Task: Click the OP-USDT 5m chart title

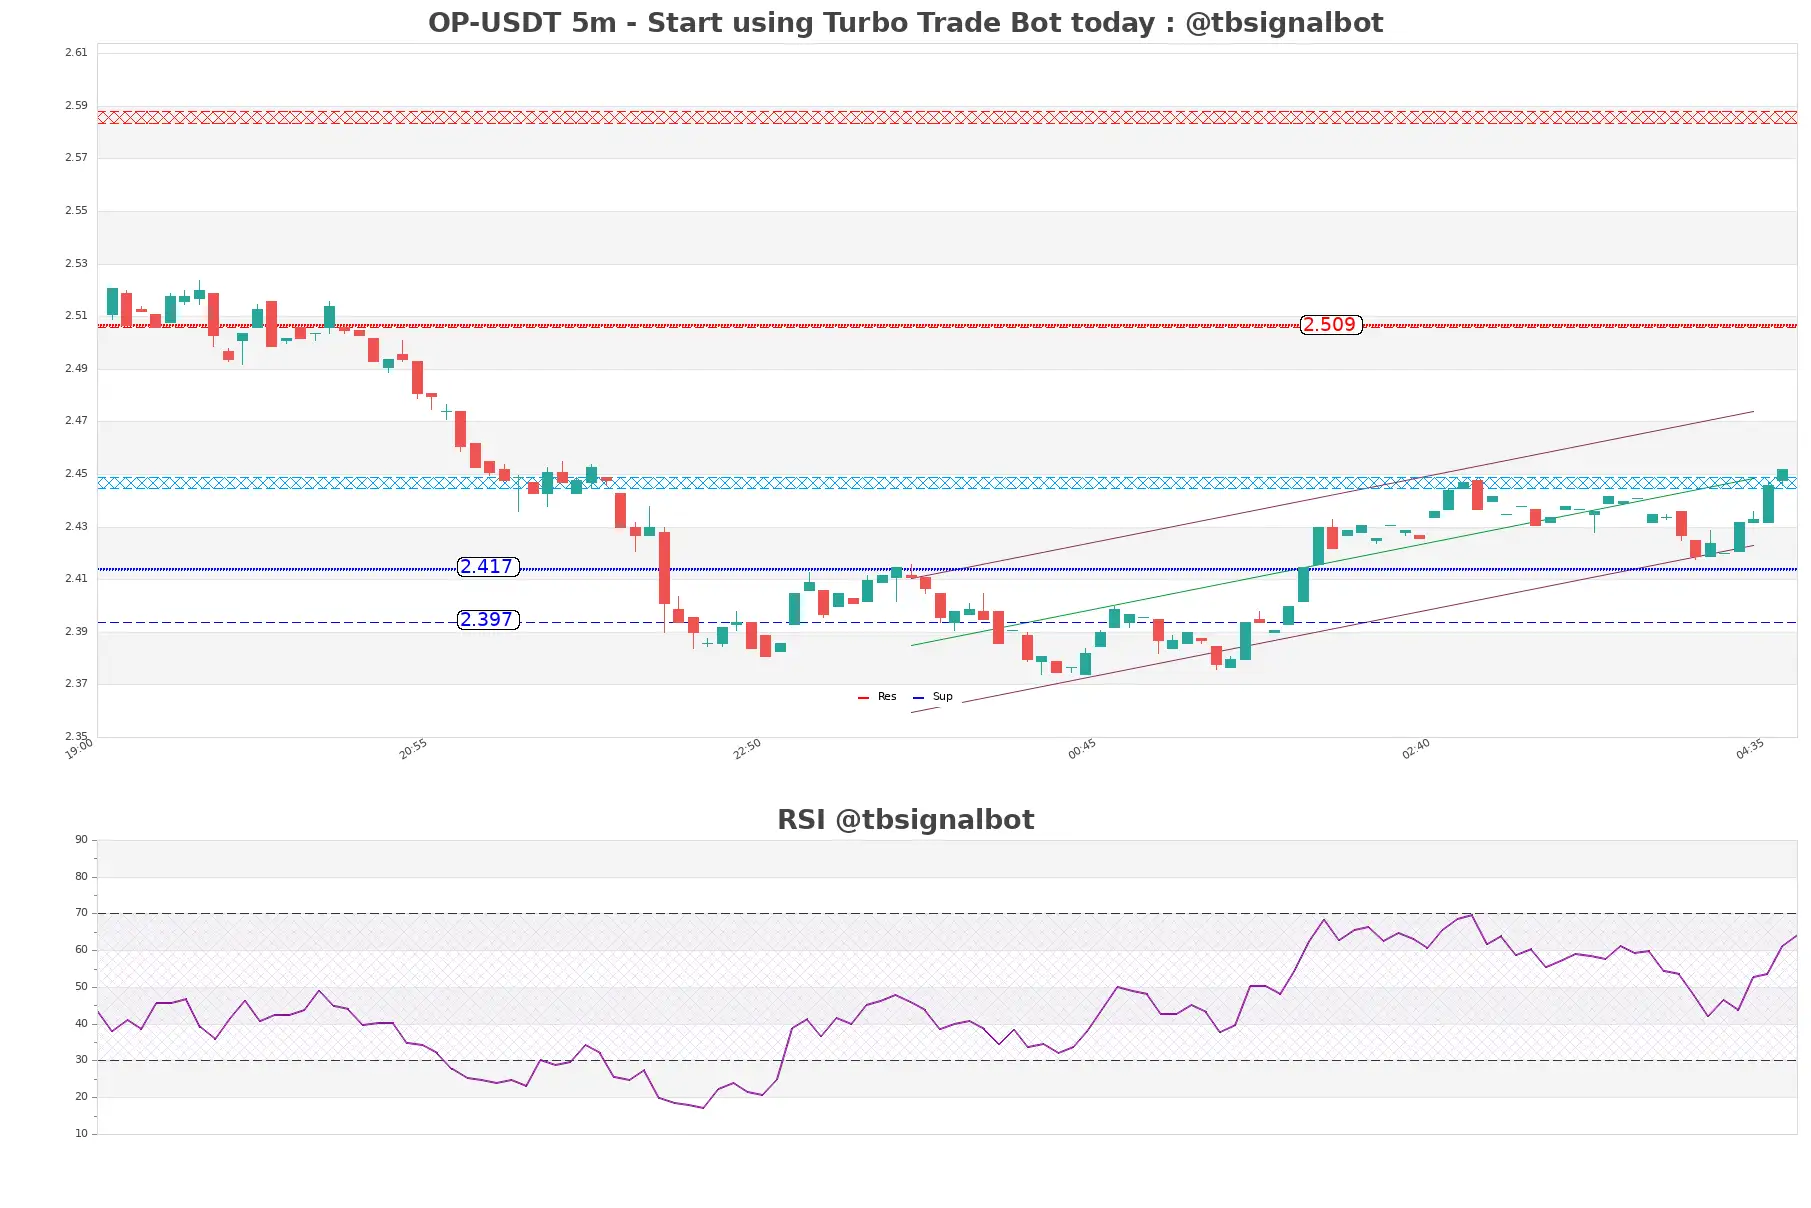Action: 905,22
